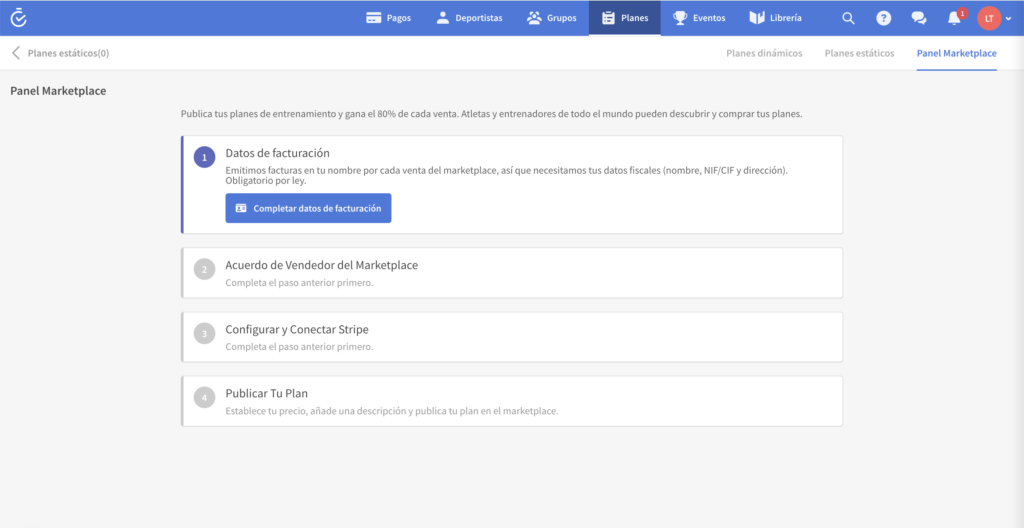Select Planes in the navigation bar

[624, 18]
